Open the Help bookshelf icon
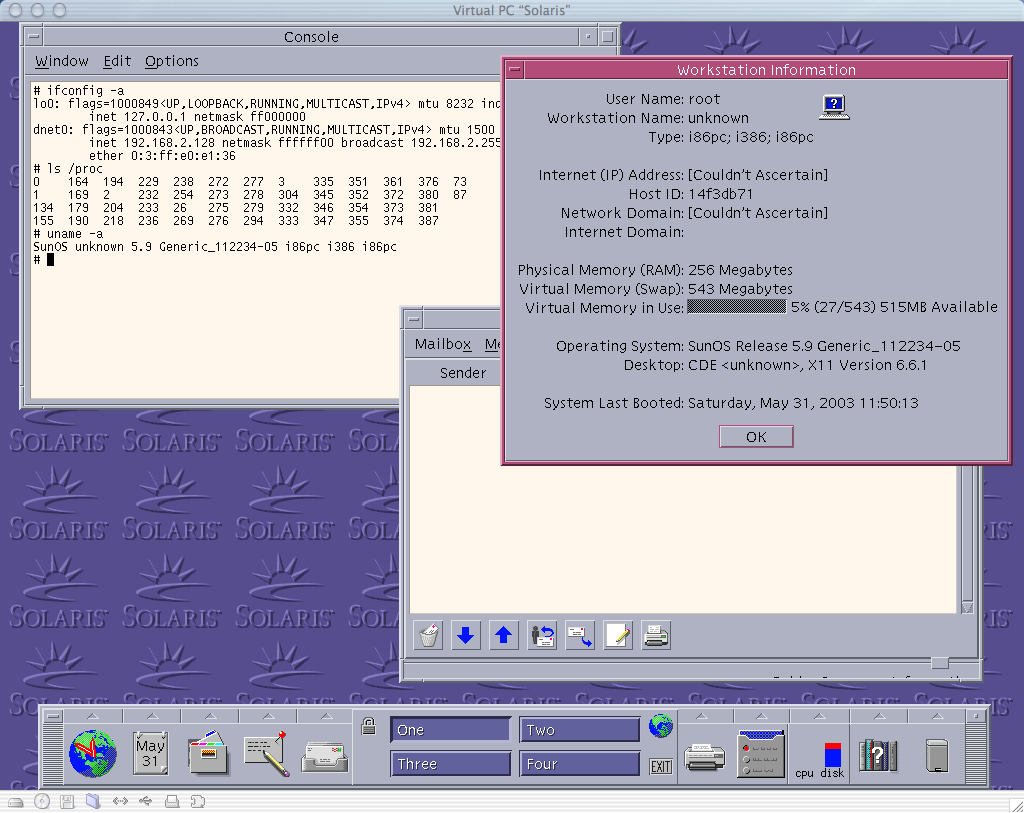Viewport: 1024px width, 813px height. [878, 756]
